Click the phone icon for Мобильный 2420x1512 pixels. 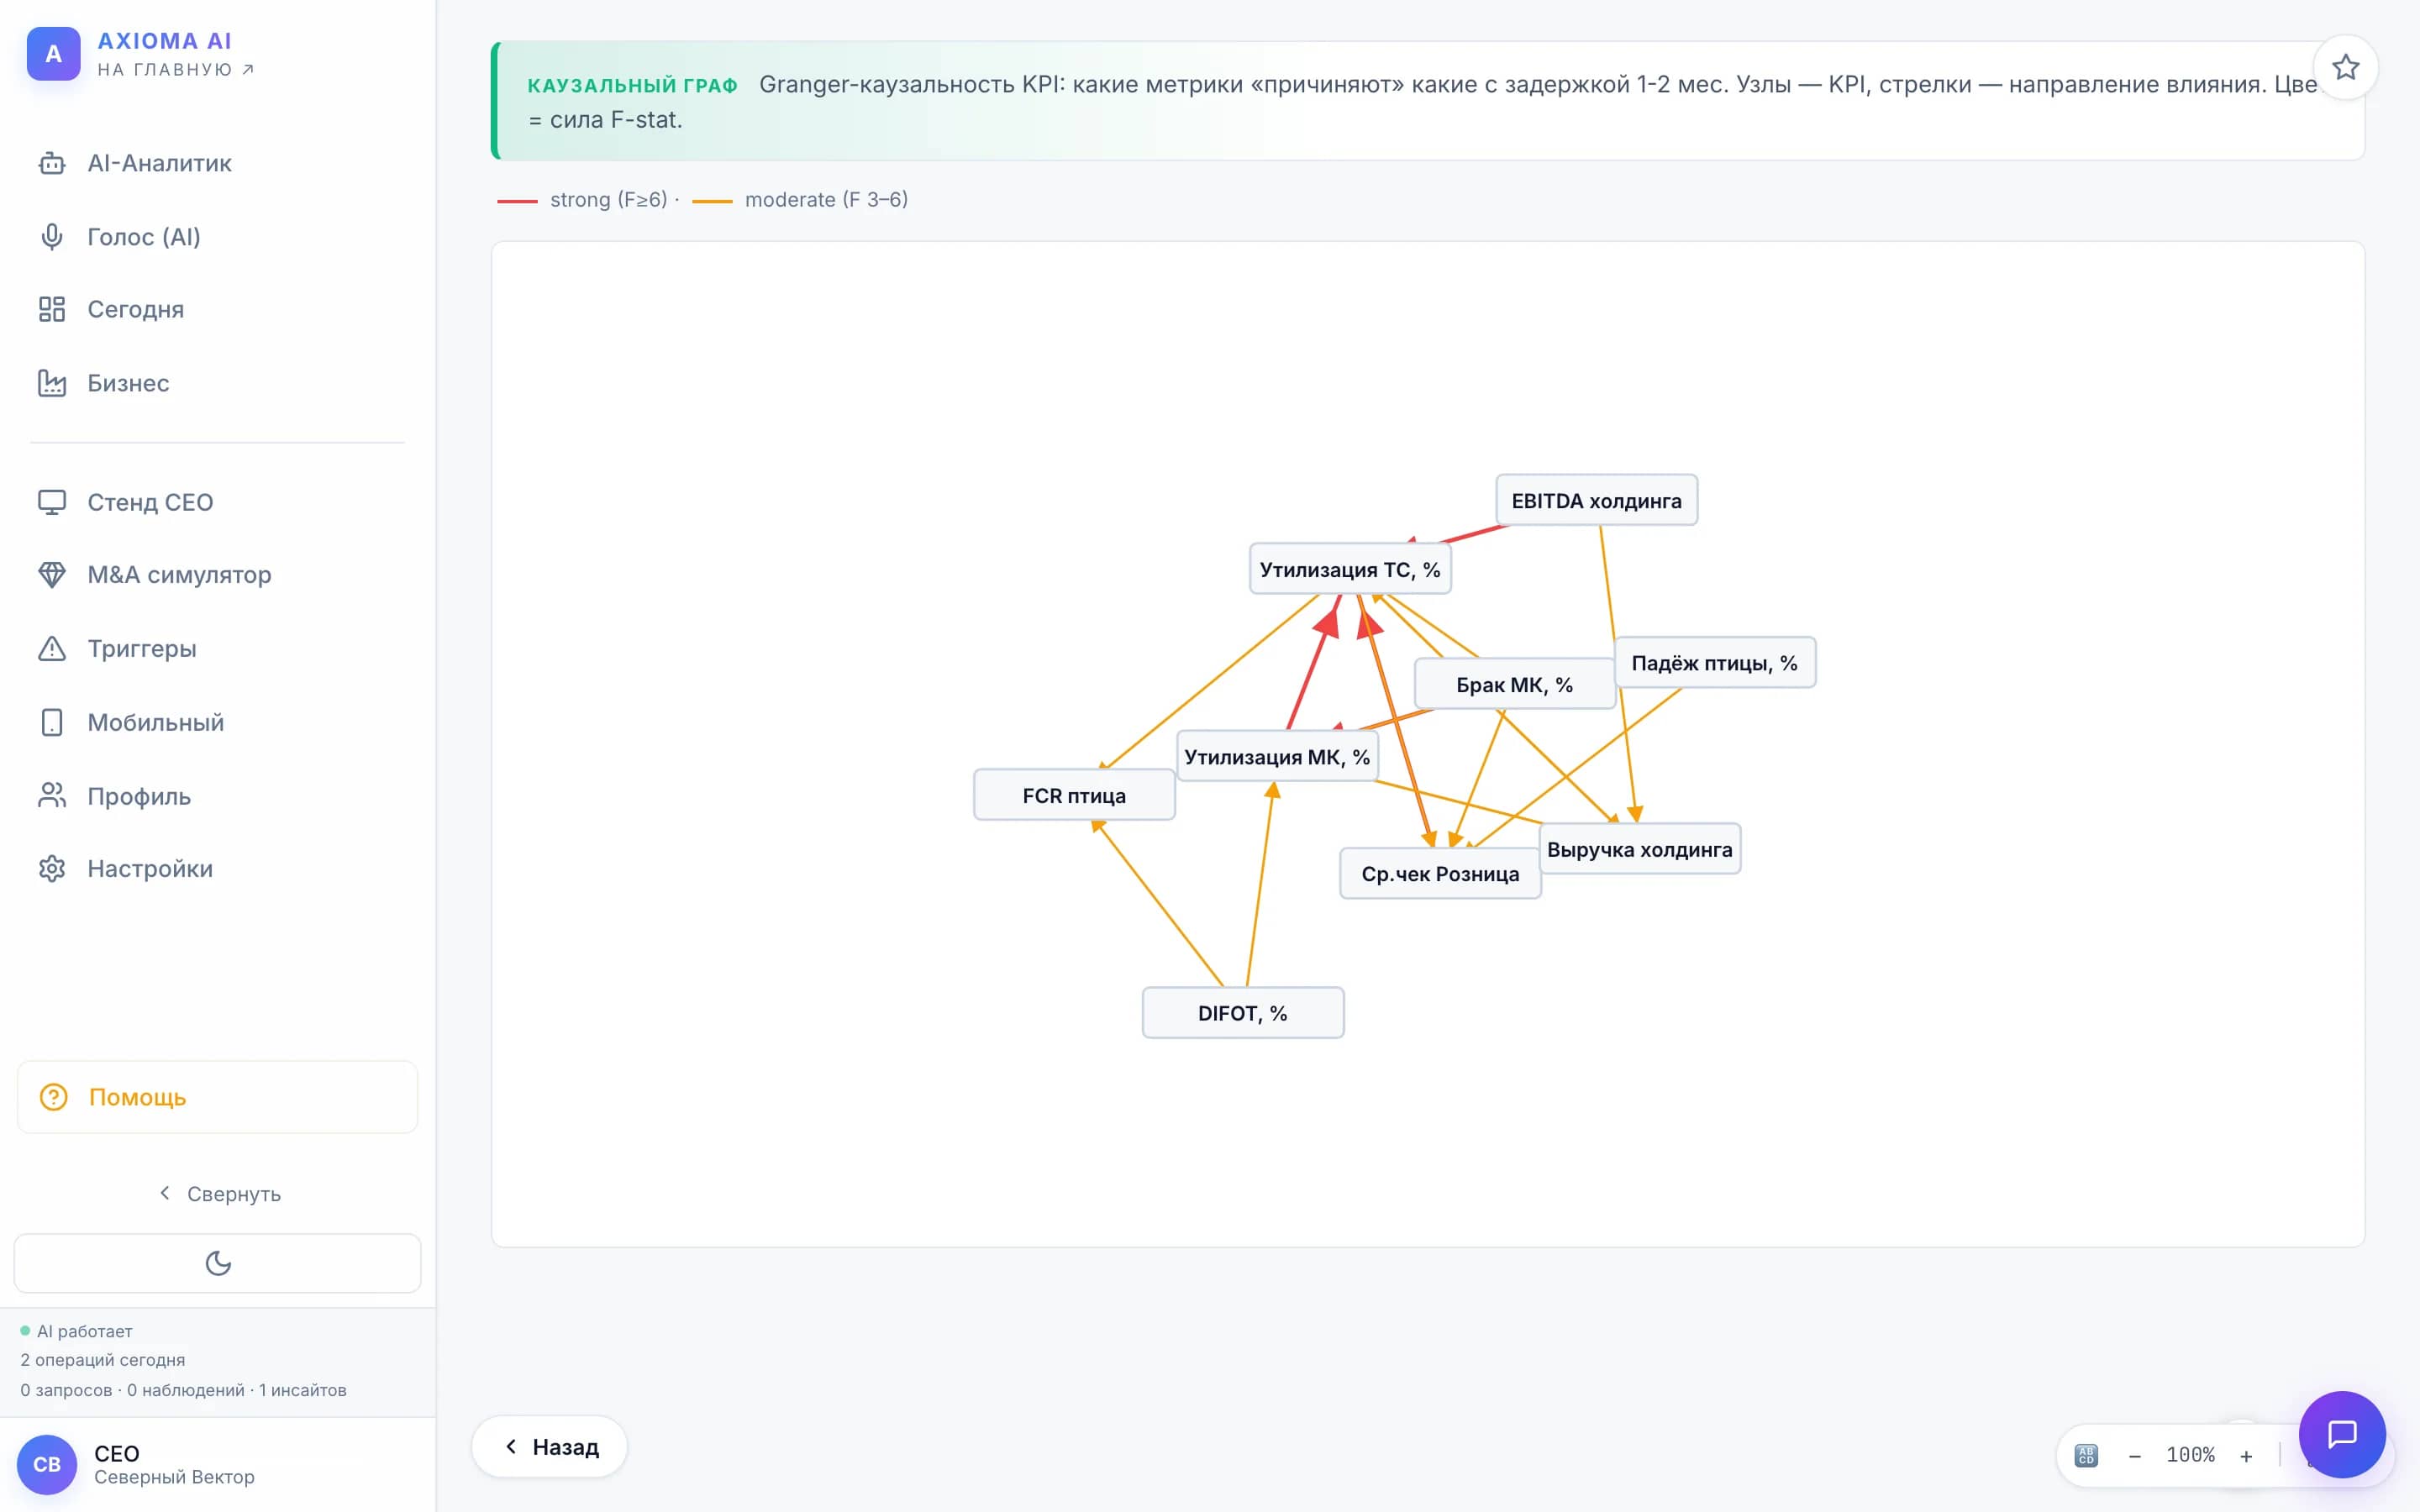[52, 722]
